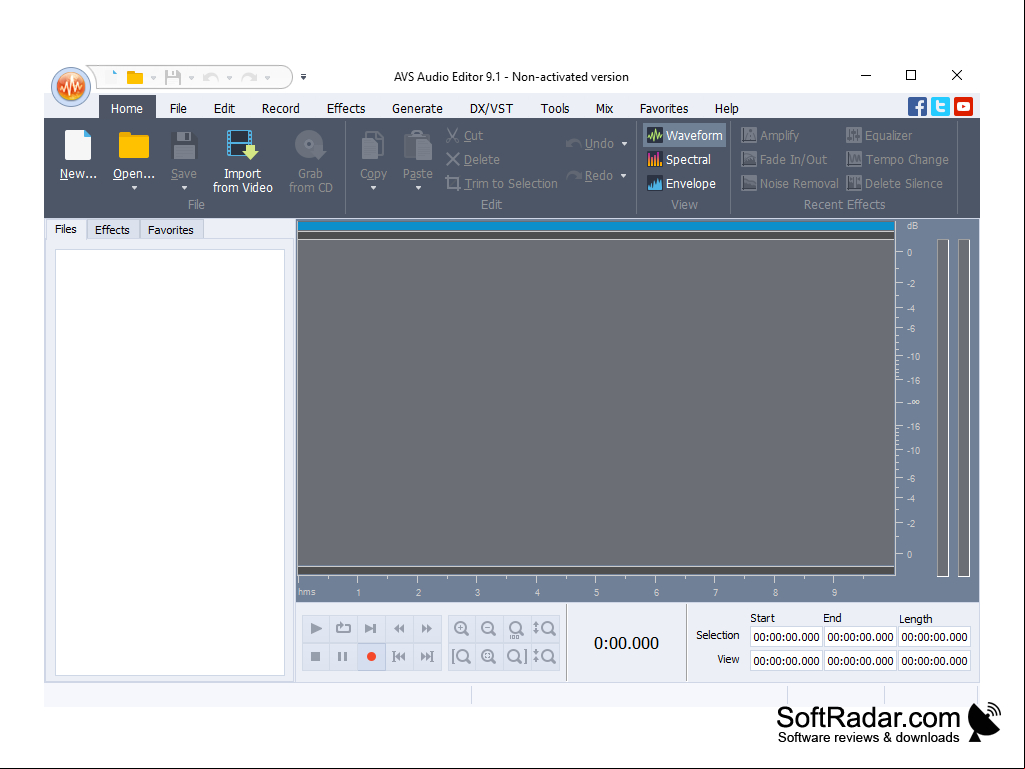
Task: Open the AVS Audio Editor application orb menu
Action: (71, 86)
